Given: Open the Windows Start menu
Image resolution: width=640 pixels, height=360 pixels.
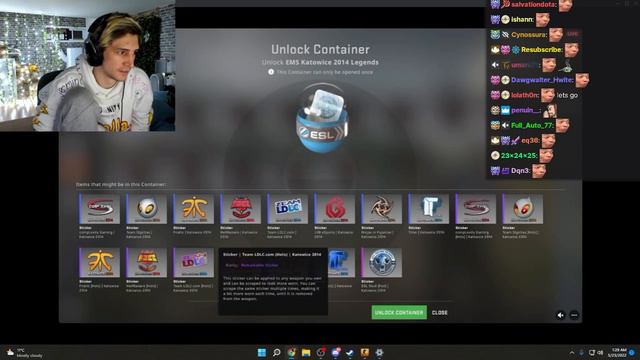Looking at the screenshot, I should point(262,352).
